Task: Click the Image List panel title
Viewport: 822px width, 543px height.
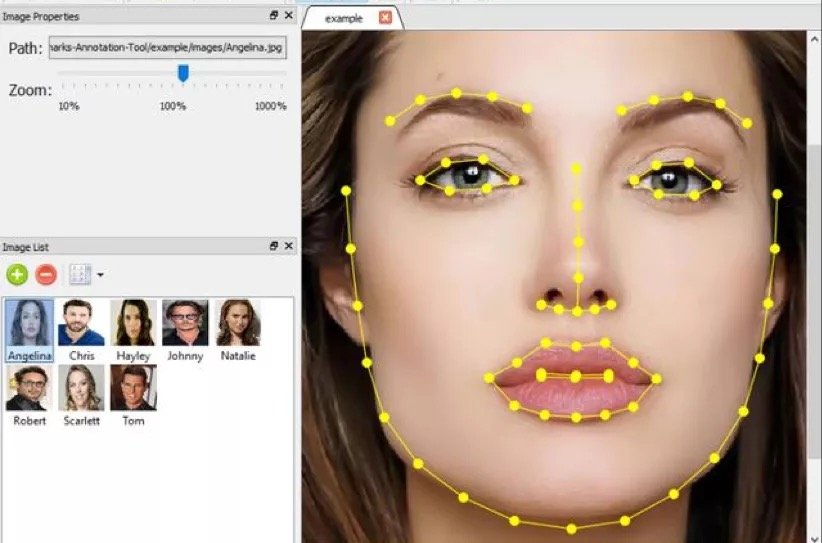Action: 26,247
